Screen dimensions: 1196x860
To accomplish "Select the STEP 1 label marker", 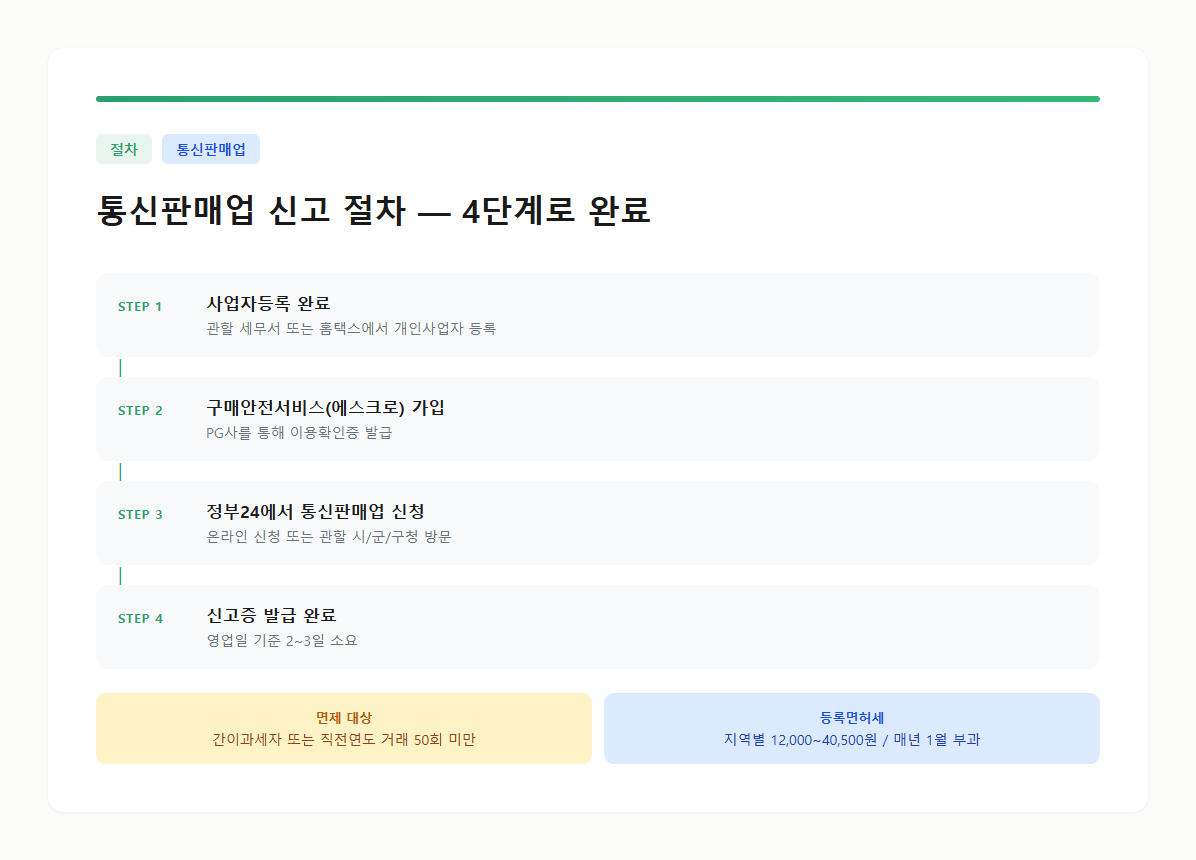I will tap(140, 307).
